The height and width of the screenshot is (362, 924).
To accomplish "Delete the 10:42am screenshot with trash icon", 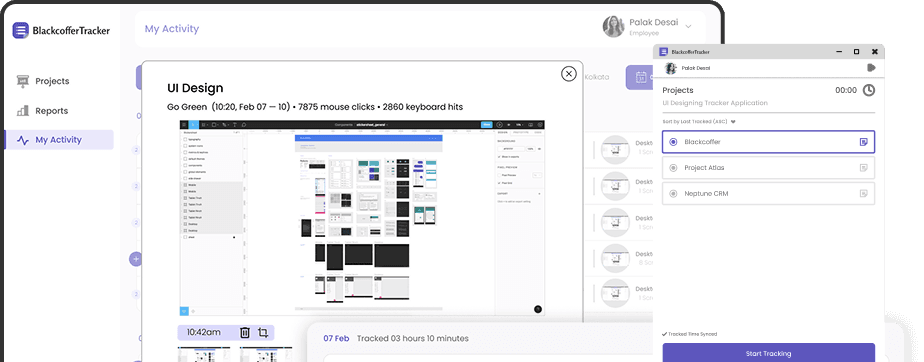I will click(x=245, y=333).
